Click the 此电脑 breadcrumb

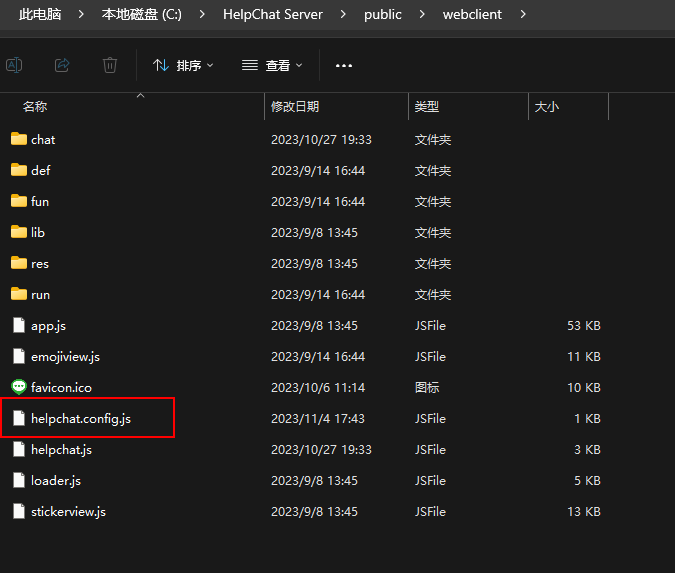40,15
